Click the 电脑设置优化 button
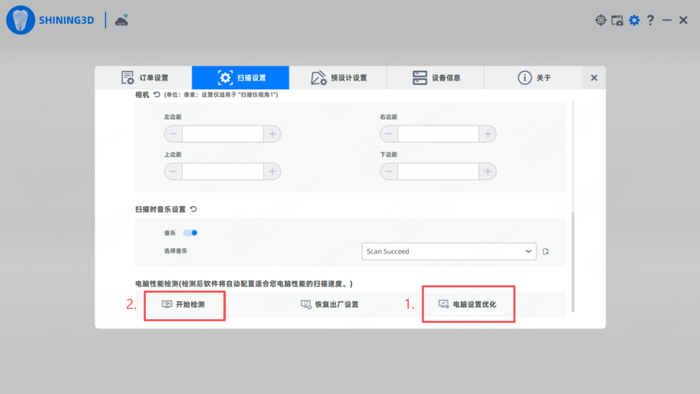This screenshot has width=700, height=394. 467,304
